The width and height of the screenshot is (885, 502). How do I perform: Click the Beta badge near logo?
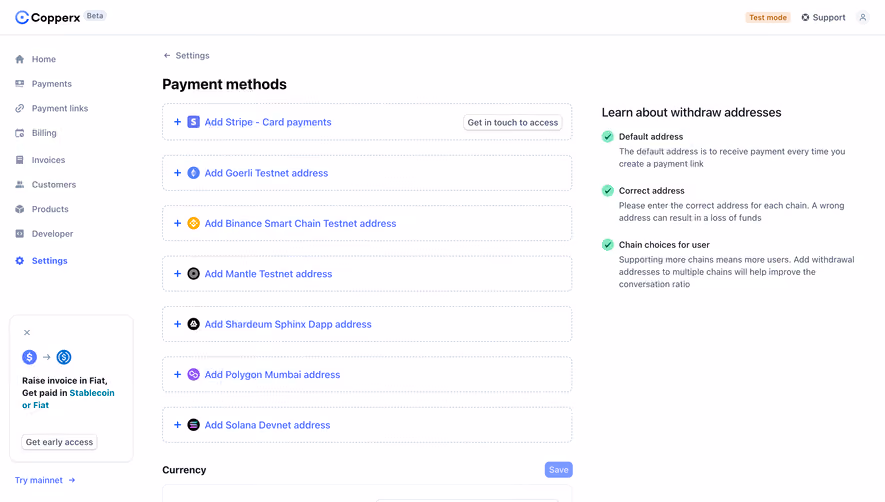coord(95,16)
